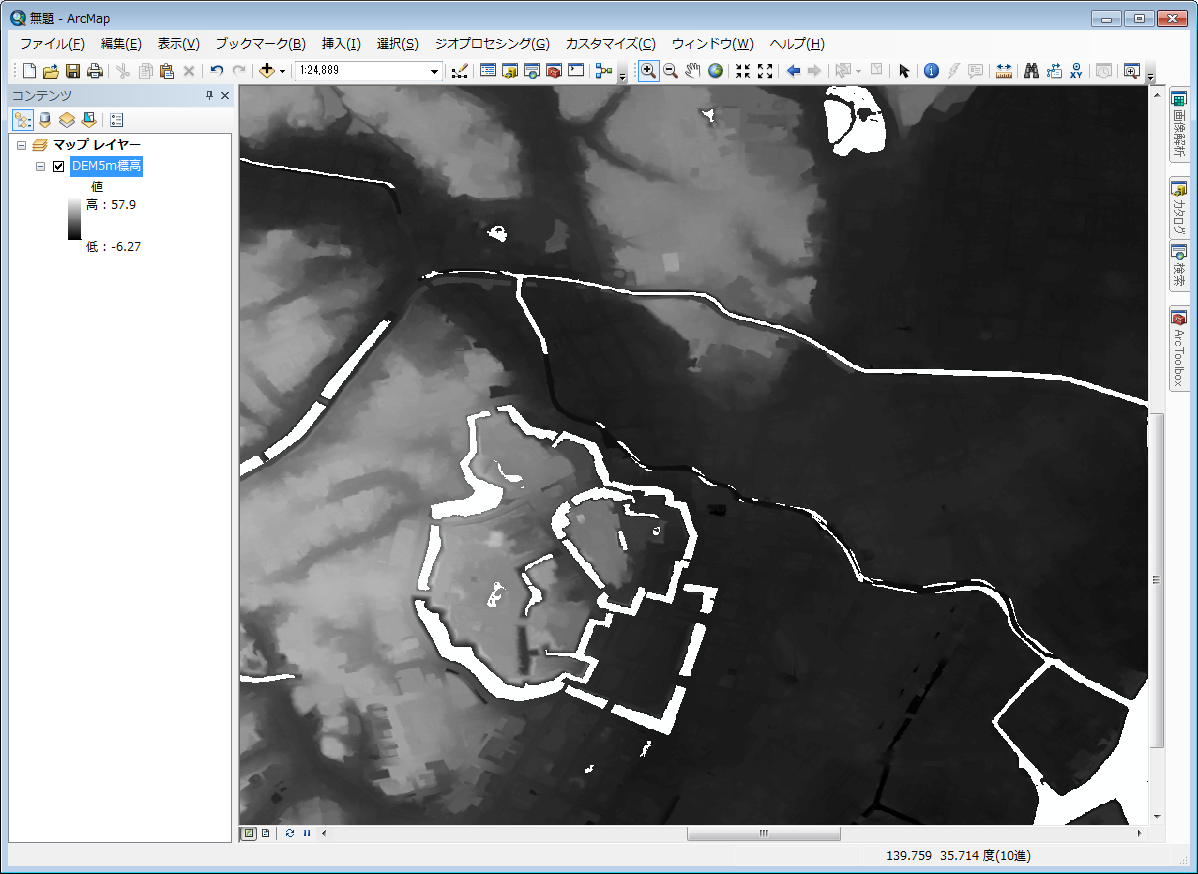Screen dimensions: 1198x874
Task: Open the Editor toolbar icon
Action: click(459, 71)
